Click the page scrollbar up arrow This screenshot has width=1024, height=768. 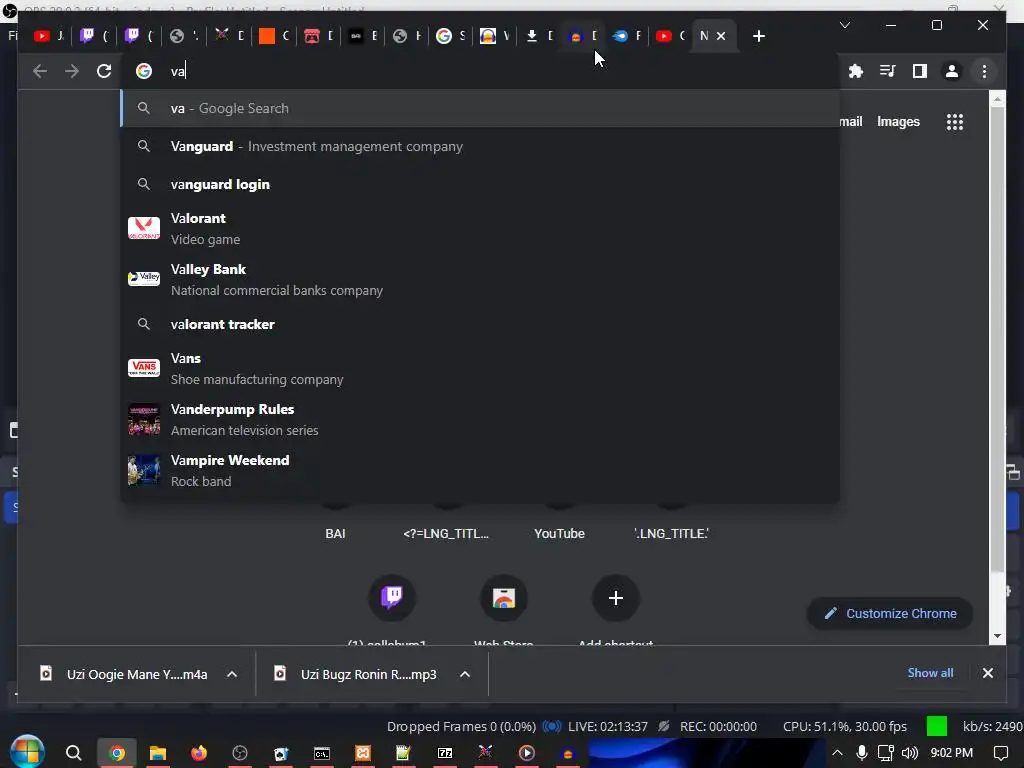click(997, 99)
